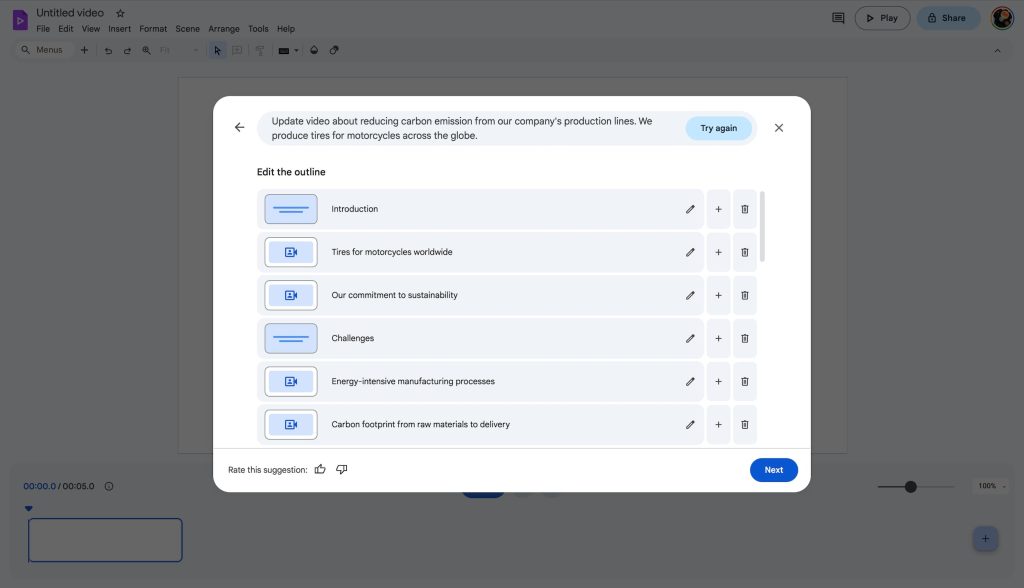This screenshot has height=588, width=1024.
Task: Open the comments history icon
Action: click(838, 18)
